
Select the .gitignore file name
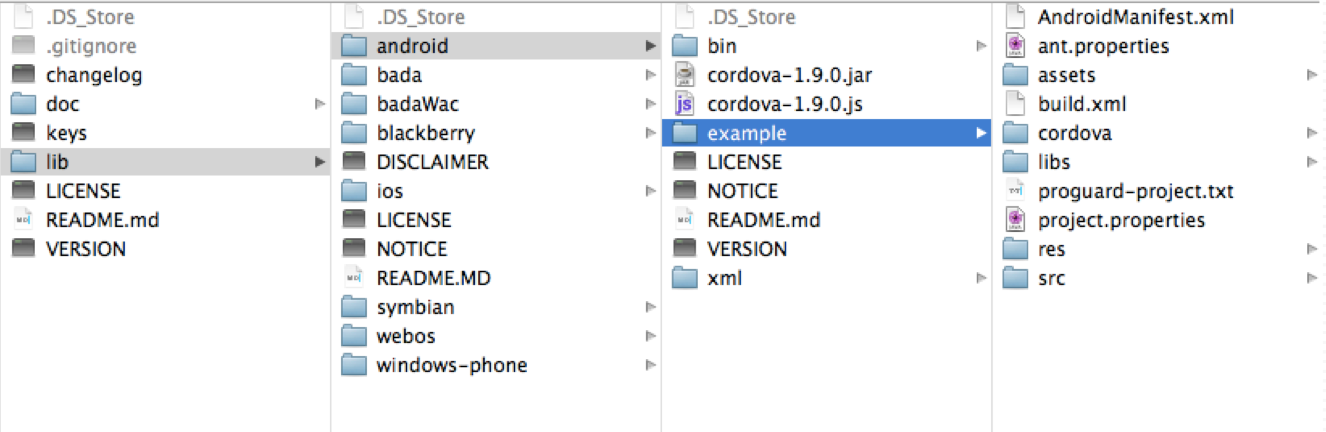click(x=91, y=46)
